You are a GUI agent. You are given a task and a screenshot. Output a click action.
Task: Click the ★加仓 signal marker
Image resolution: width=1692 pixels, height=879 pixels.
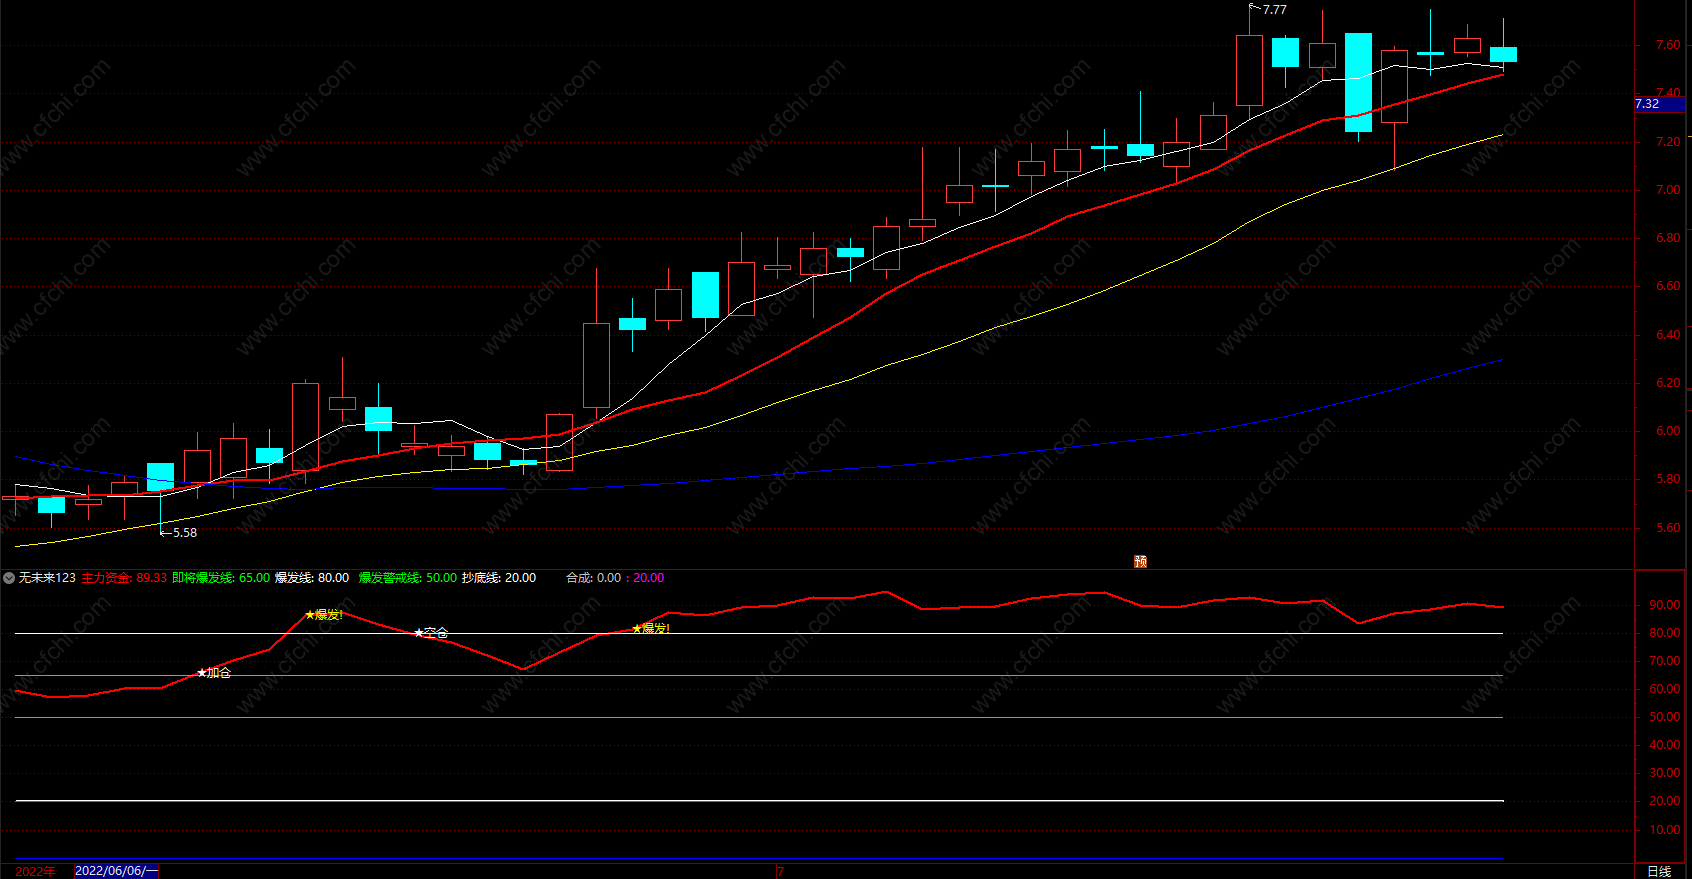[x=214, y=673]
